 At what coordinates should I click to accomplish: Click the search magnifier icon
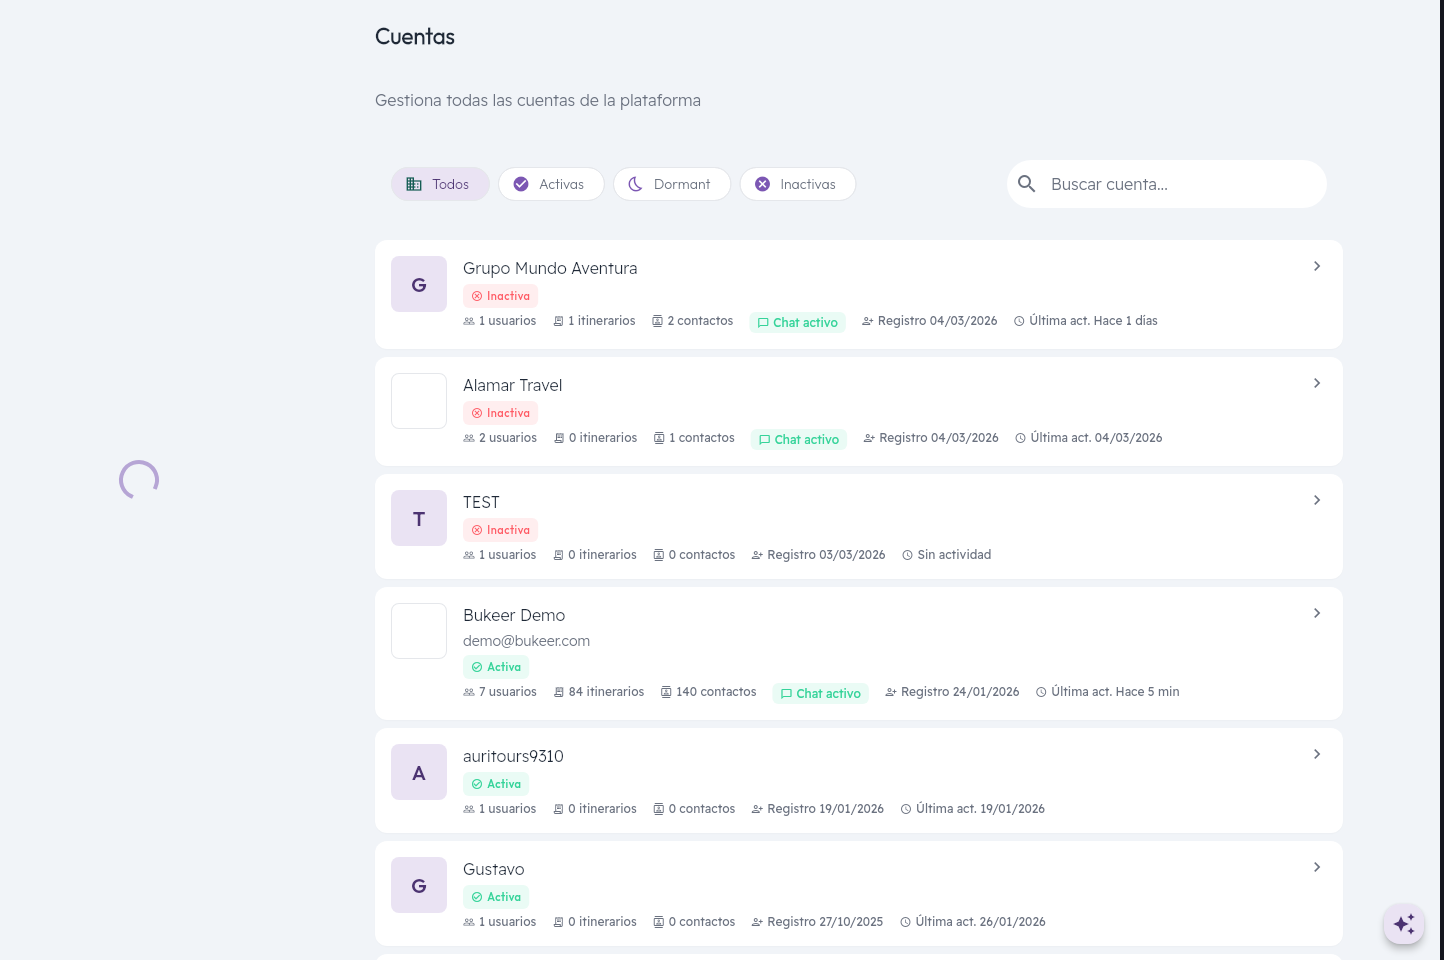pos(1026,184)
